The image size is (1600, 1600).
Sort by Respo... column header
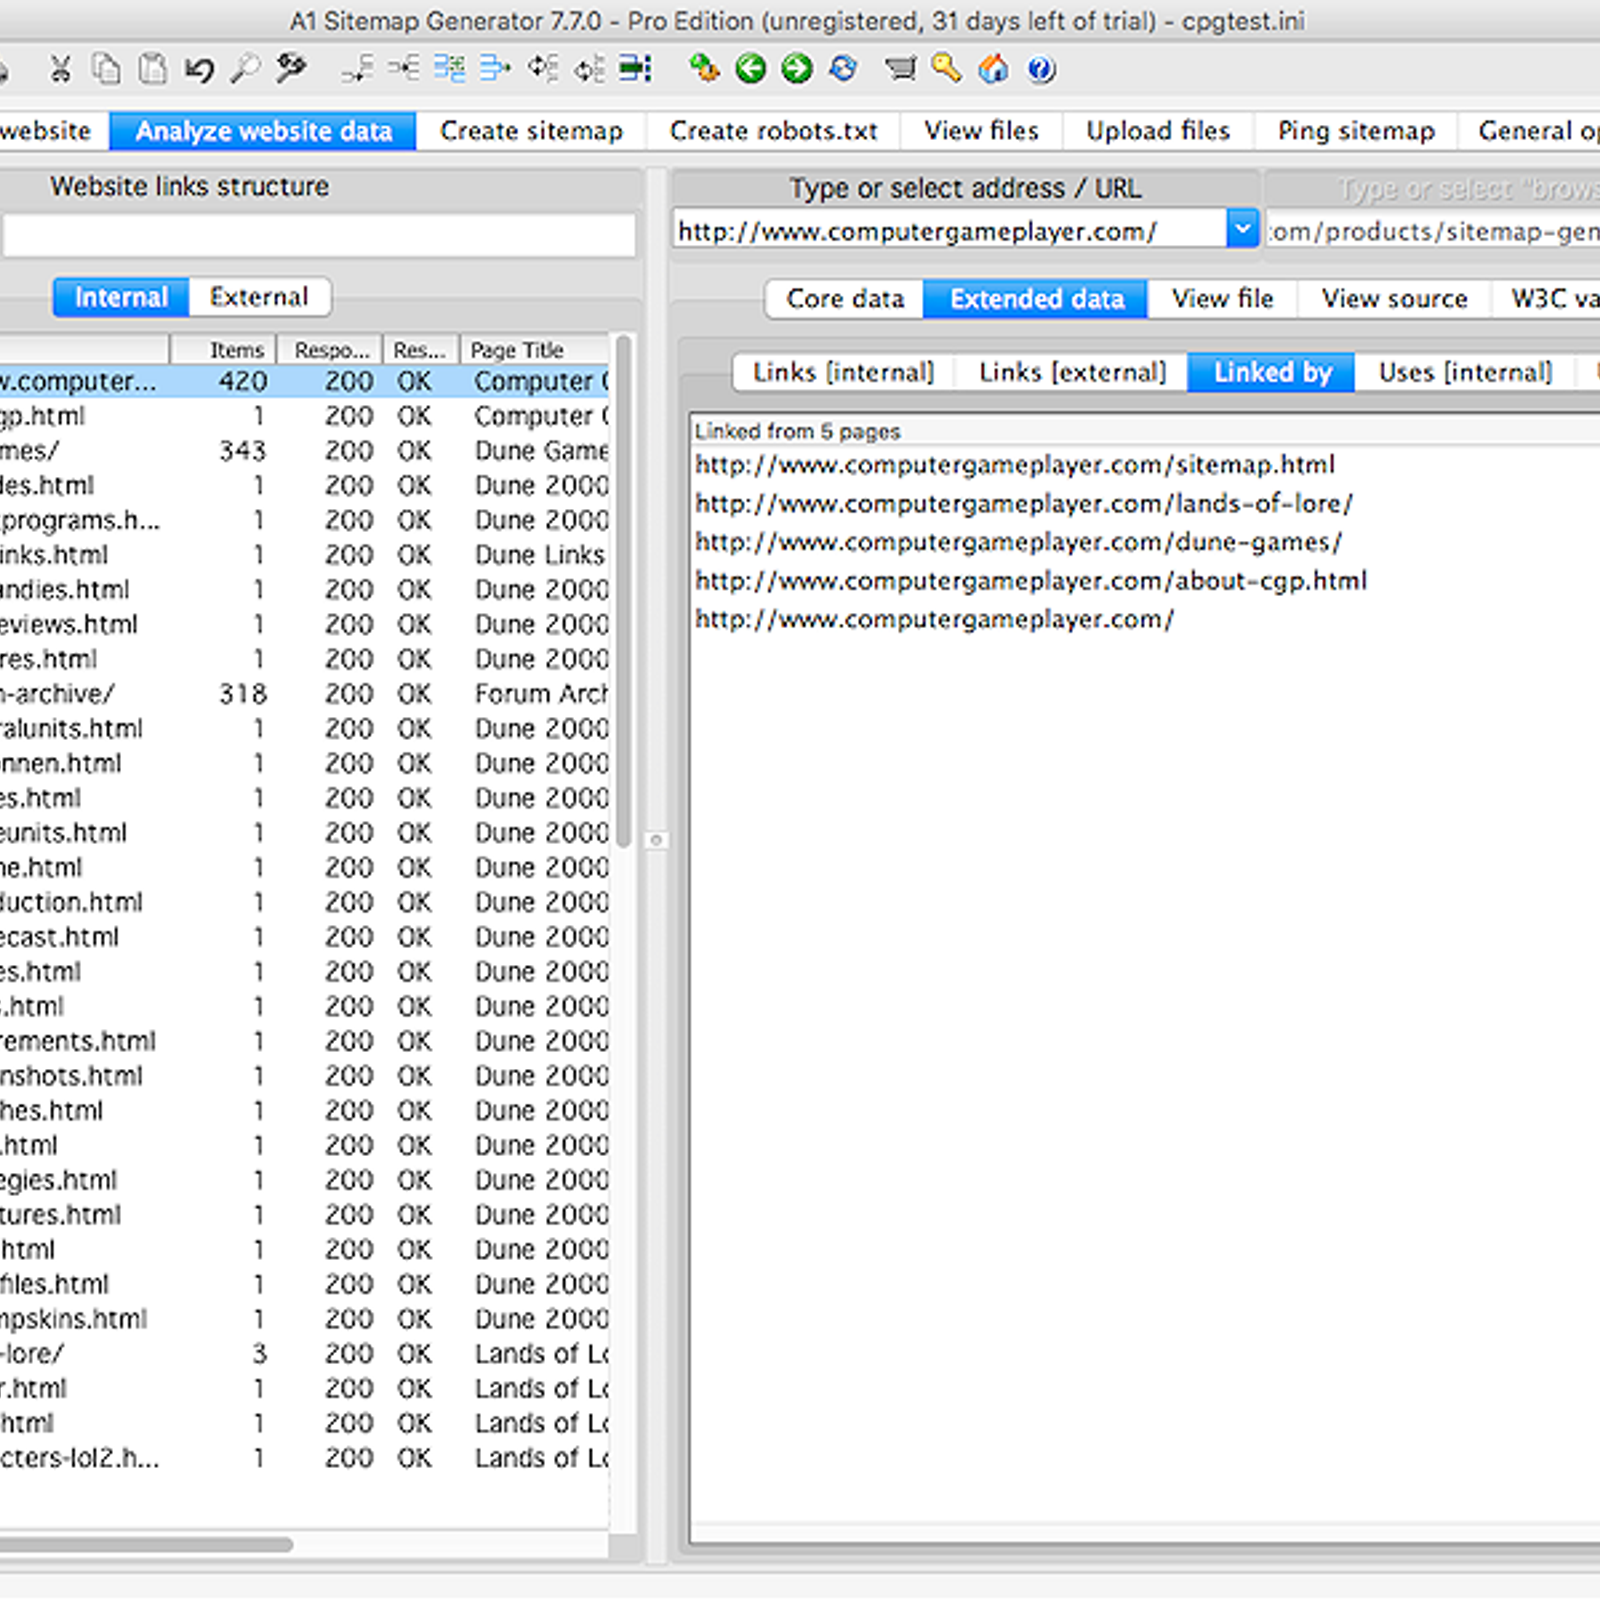(331, 350)
